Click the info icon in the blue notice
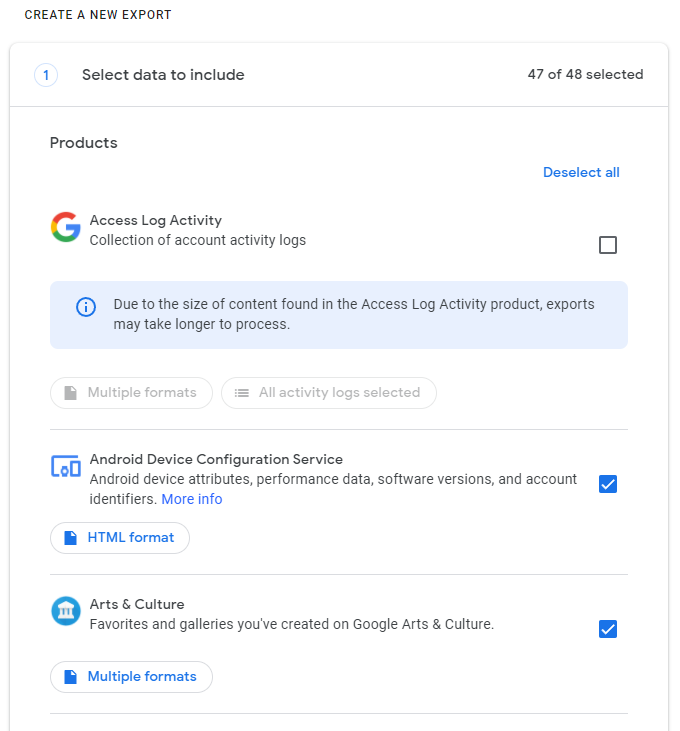Image resolution: width=680 pixels, height=731 pixels. pyautogui.click(x=87, y=307)
